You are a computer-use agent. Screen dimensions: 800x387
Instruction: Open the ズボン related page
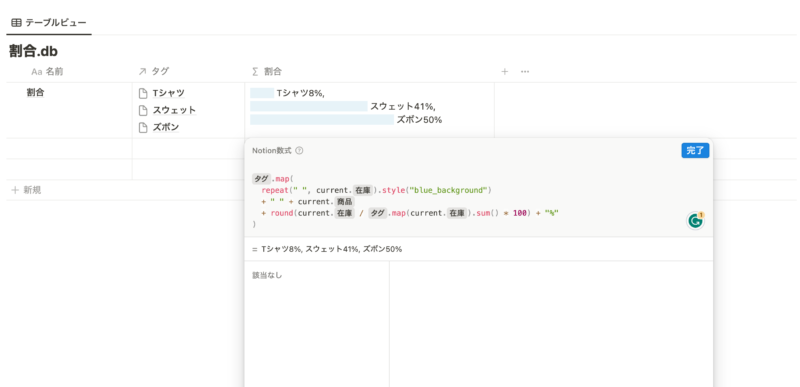tap(166, 127)
